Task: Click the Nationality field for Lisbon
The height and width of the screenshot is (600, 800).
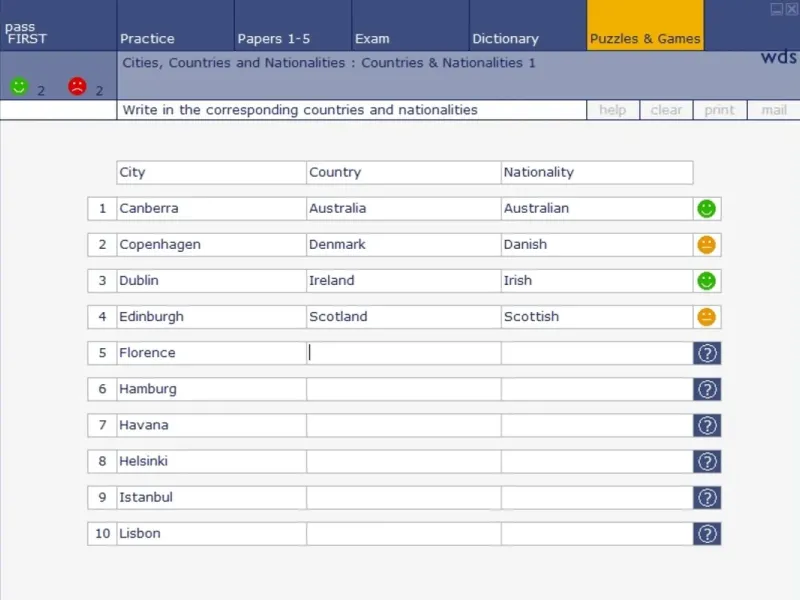Action: 596,533
